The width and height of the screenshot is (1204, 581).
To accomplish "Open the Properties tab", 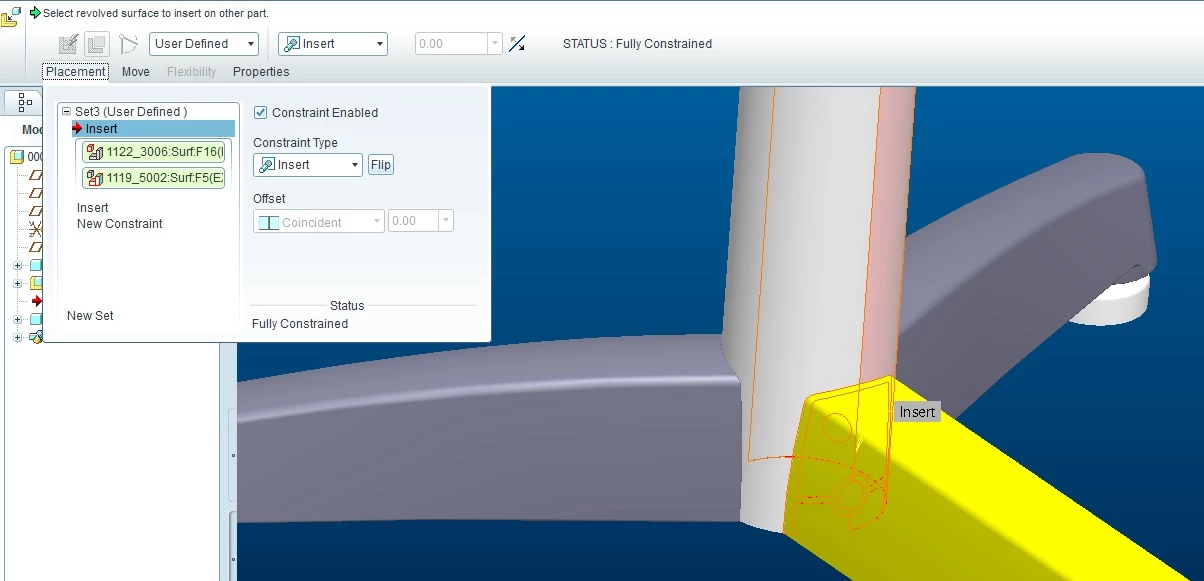I will pyautogui.click(x=261, y=72).
